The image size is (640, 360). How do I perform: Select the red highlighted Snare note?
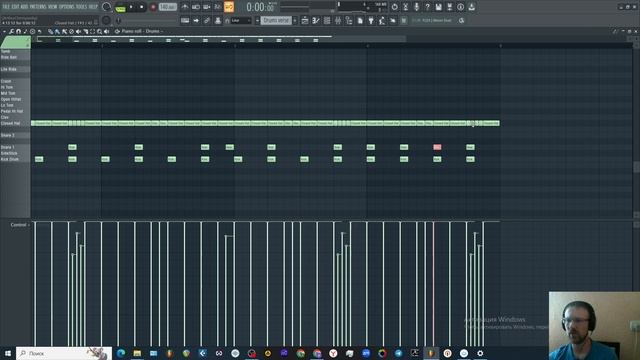click(437, 147)
